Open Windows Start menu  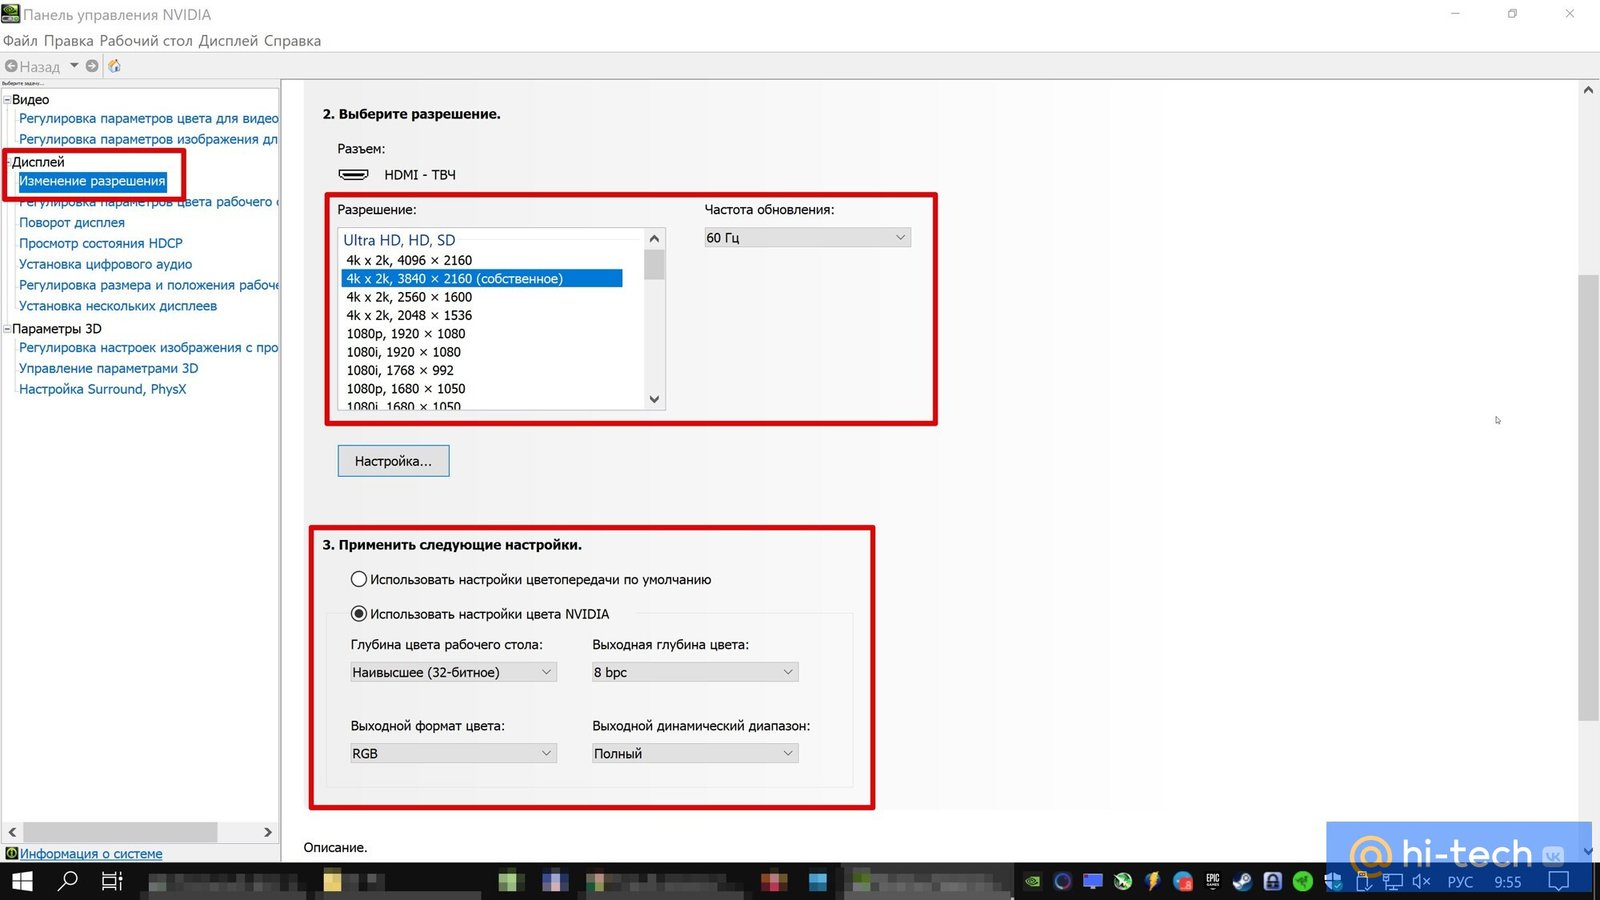21,881
